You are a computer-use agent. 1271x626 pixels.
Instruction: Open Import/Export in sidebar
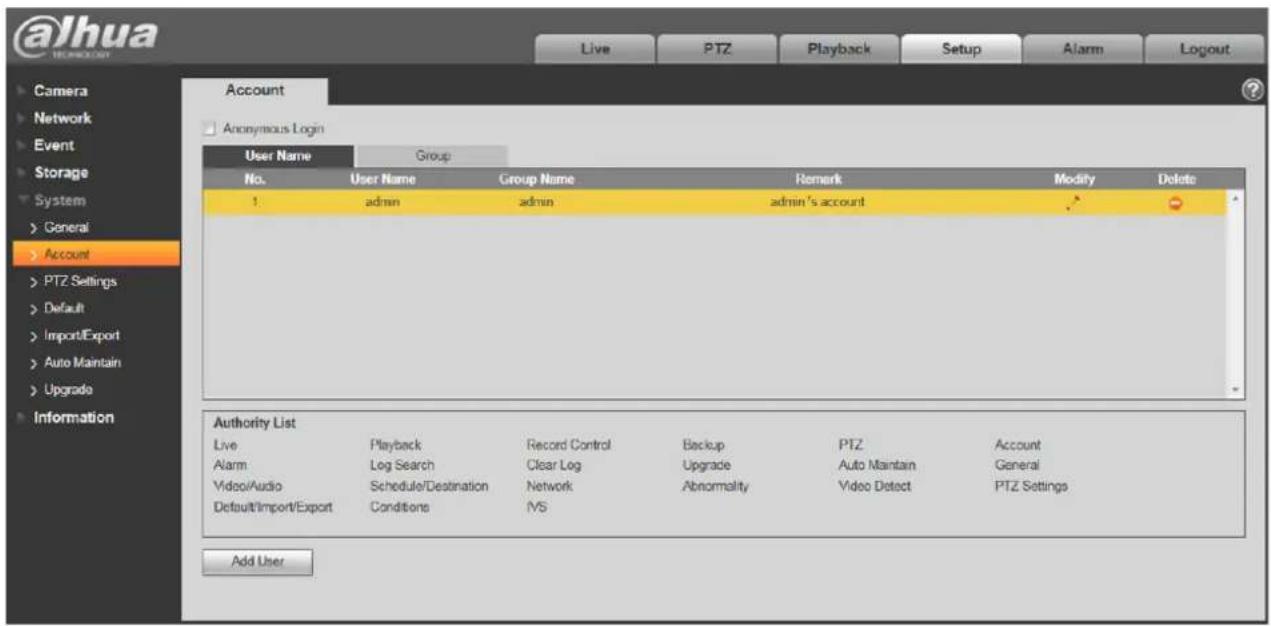[81, 335]
